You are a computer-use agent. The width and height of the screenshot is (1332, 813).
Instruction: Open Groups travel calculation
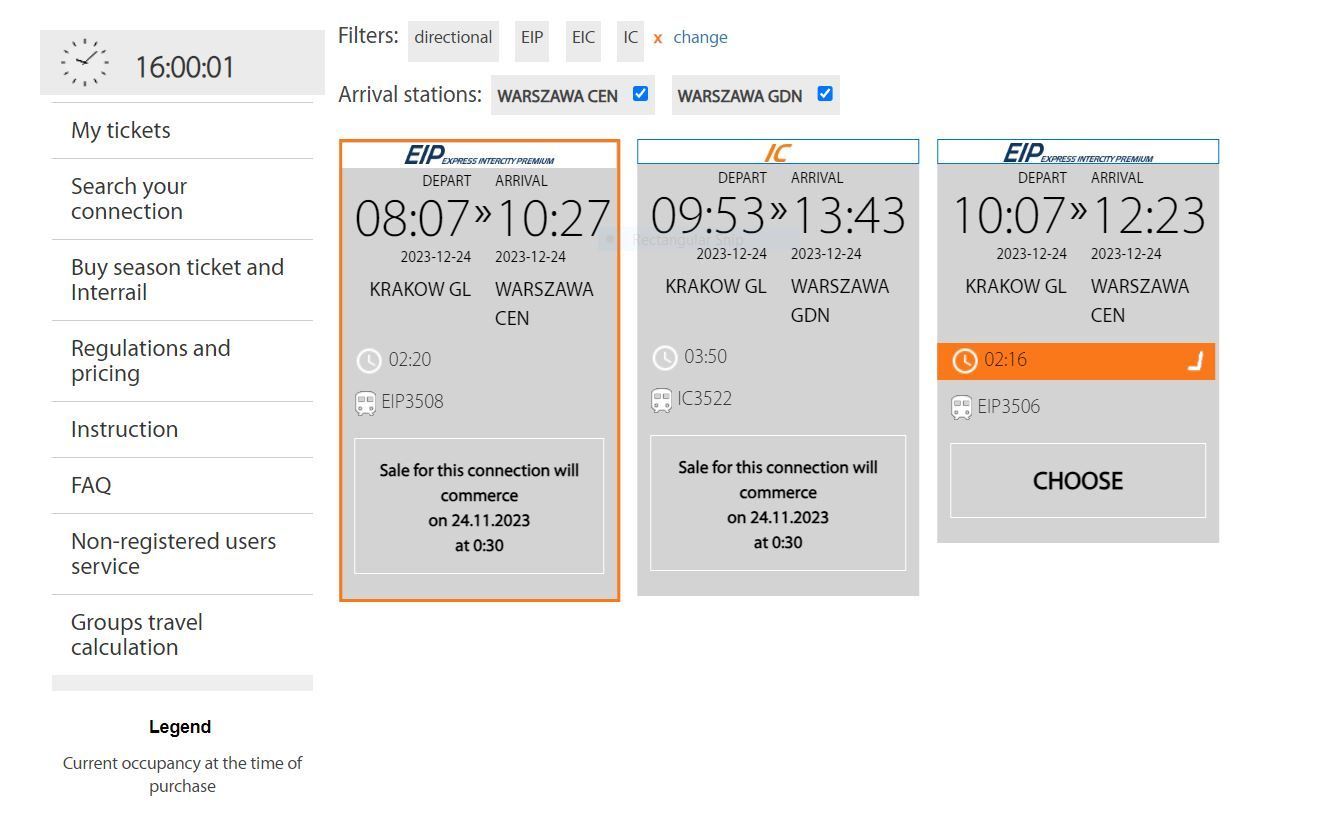pyautogui.click(x=137, y=635)
